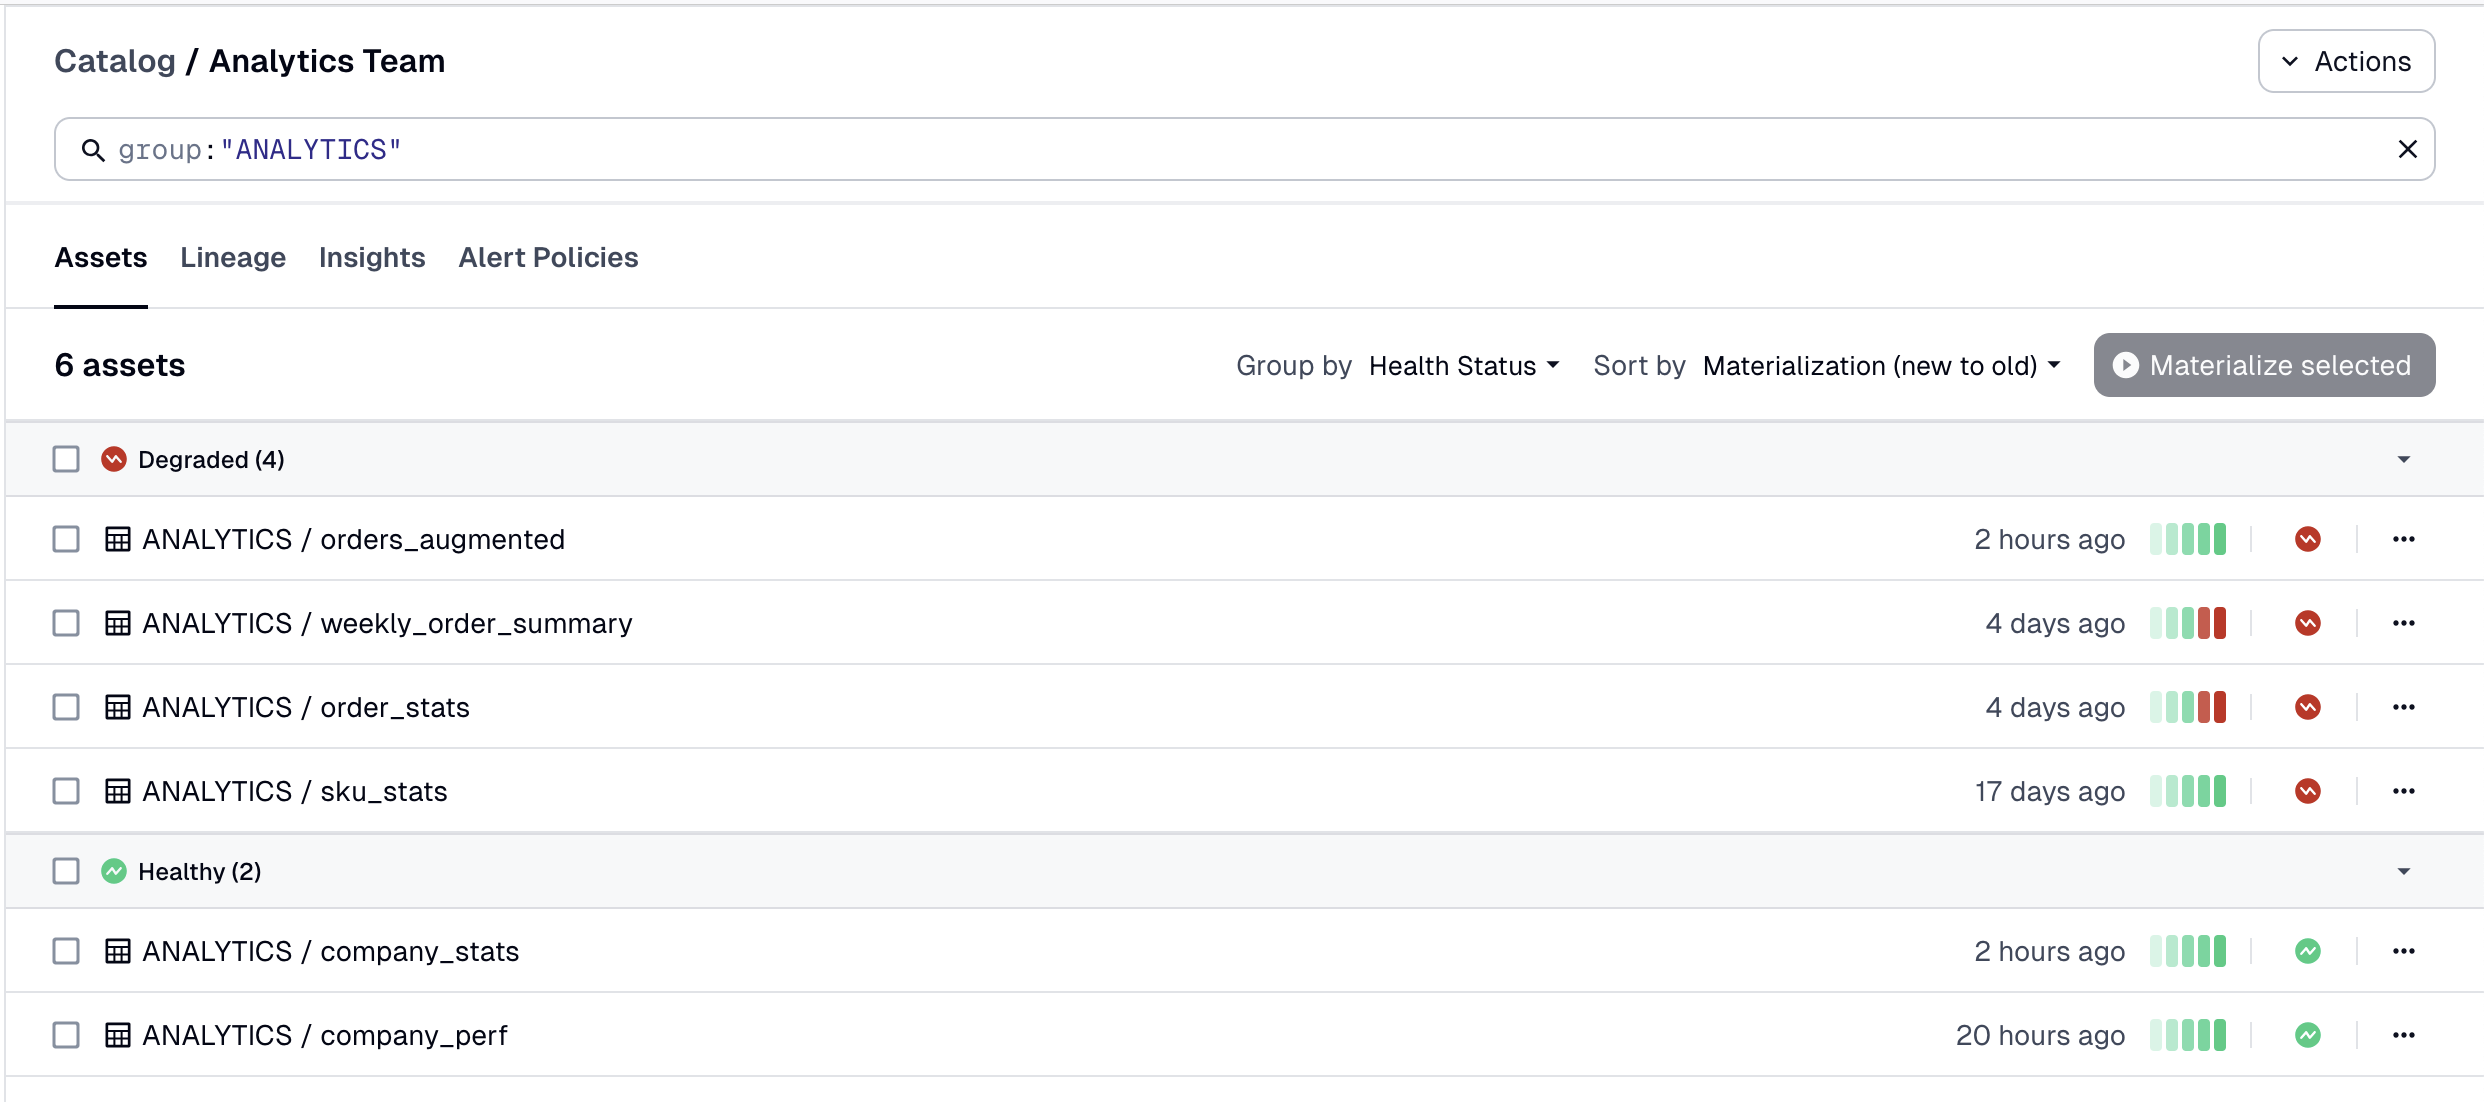Open the Sort by Materialization dropdown
The image size is (2484, 1102).
(x=1879, y=365)
